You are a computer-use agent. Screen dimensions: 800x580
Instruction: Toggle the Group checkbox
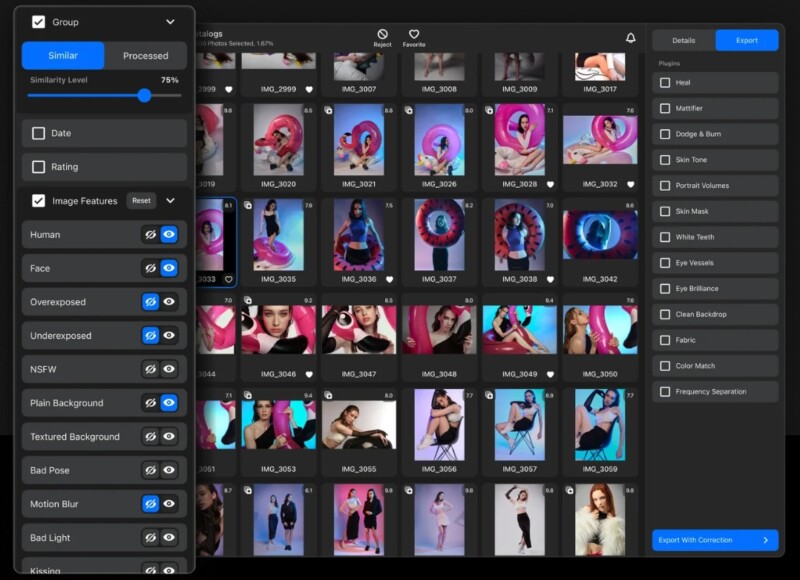[x=38, y=22]
